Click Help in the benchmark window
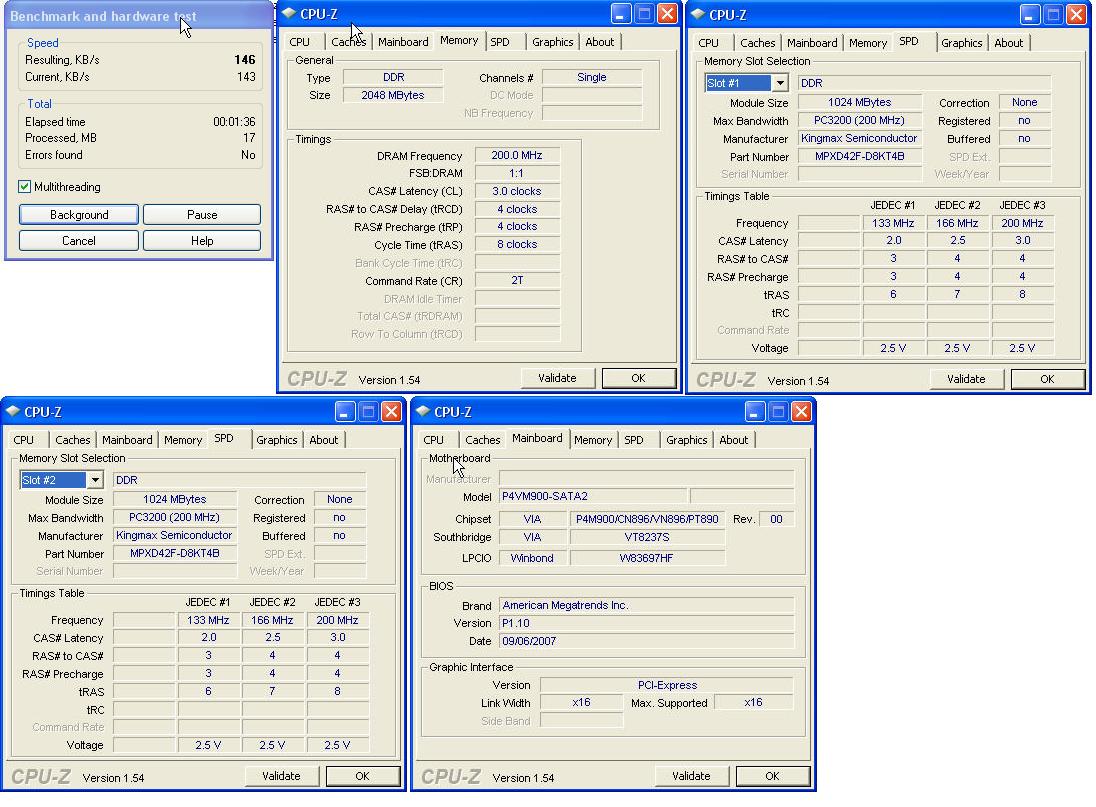Image resolution: width=1096 pixels, height=807 pixels. click(202, 240)
